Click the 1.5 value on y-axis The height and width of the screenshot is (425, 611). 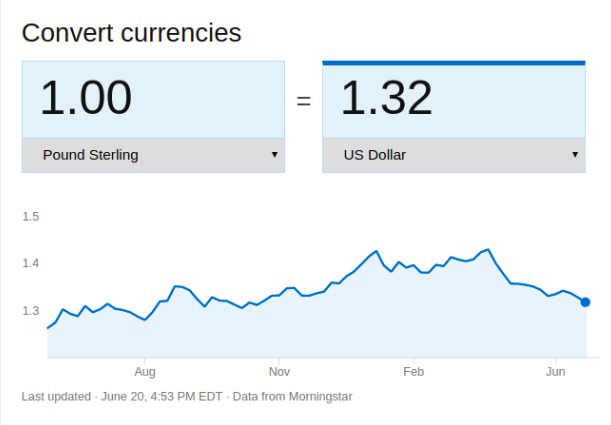pos(31,217)
